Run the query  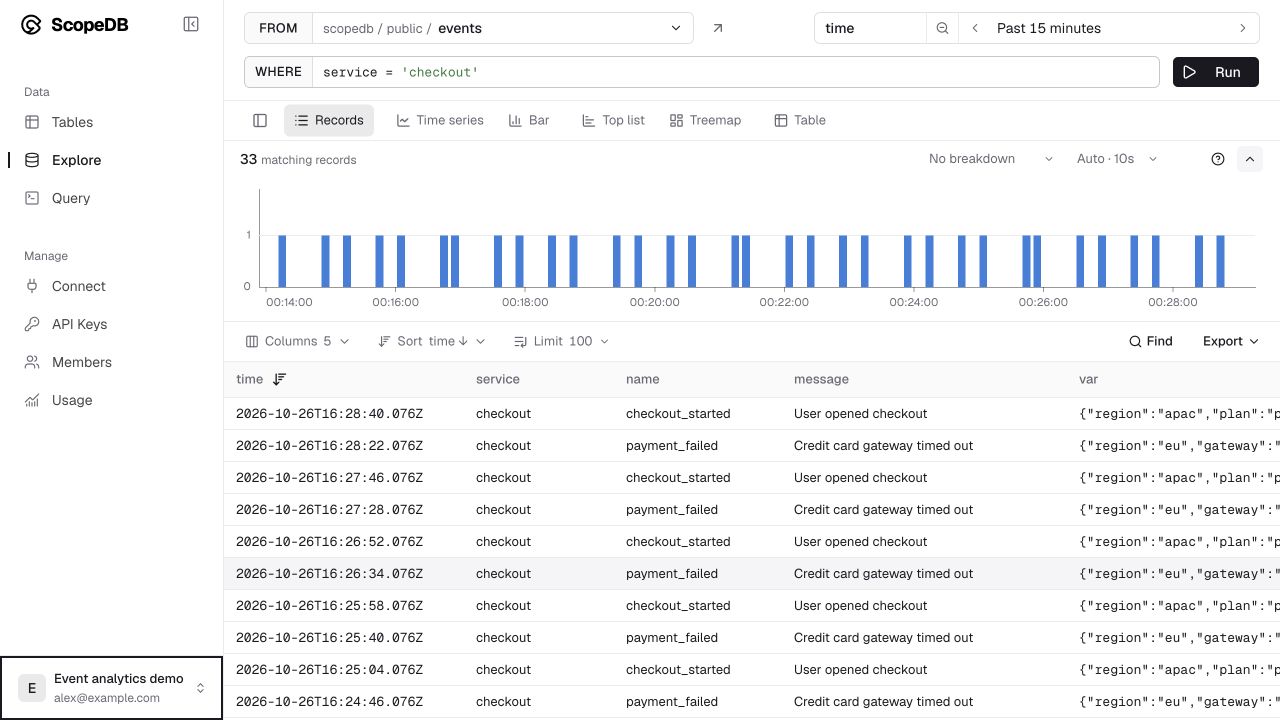[x=1216, y=72]
